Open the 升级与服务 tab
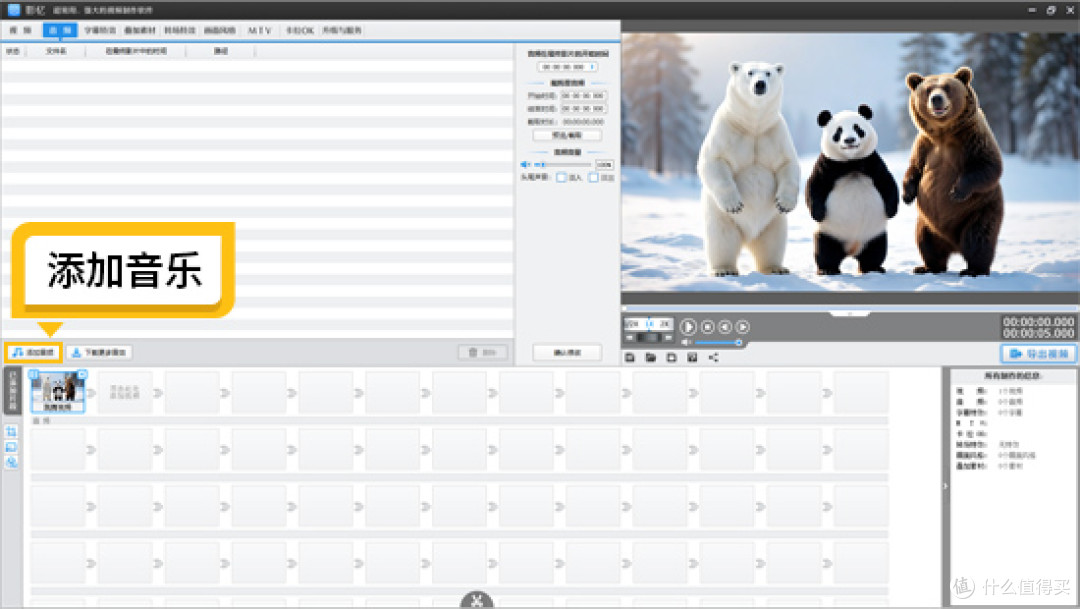This screenshot has height=609, width=1080. pyautogui.click(x=342, y=30)
